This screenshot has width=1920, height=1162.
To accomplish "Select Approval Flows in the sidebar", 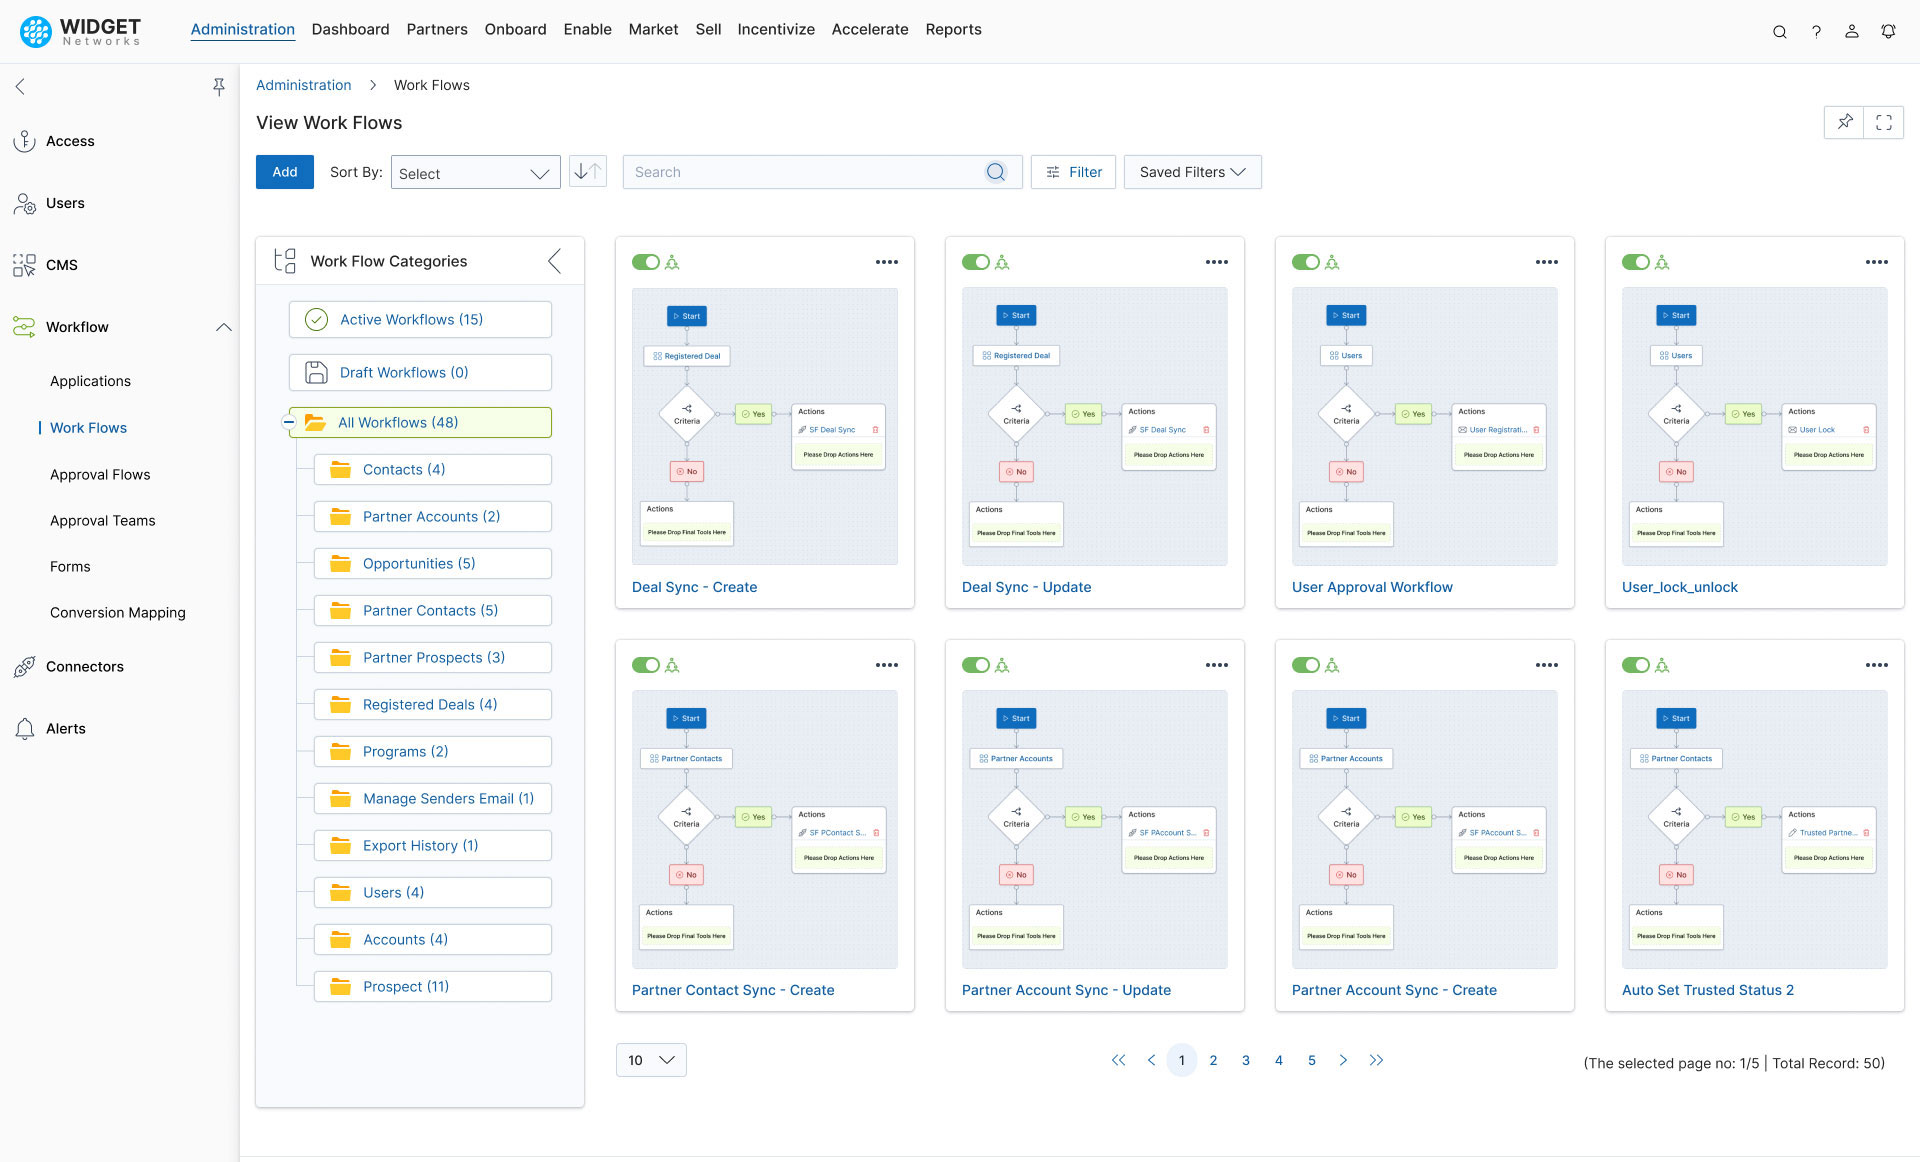I will point(100,474).
